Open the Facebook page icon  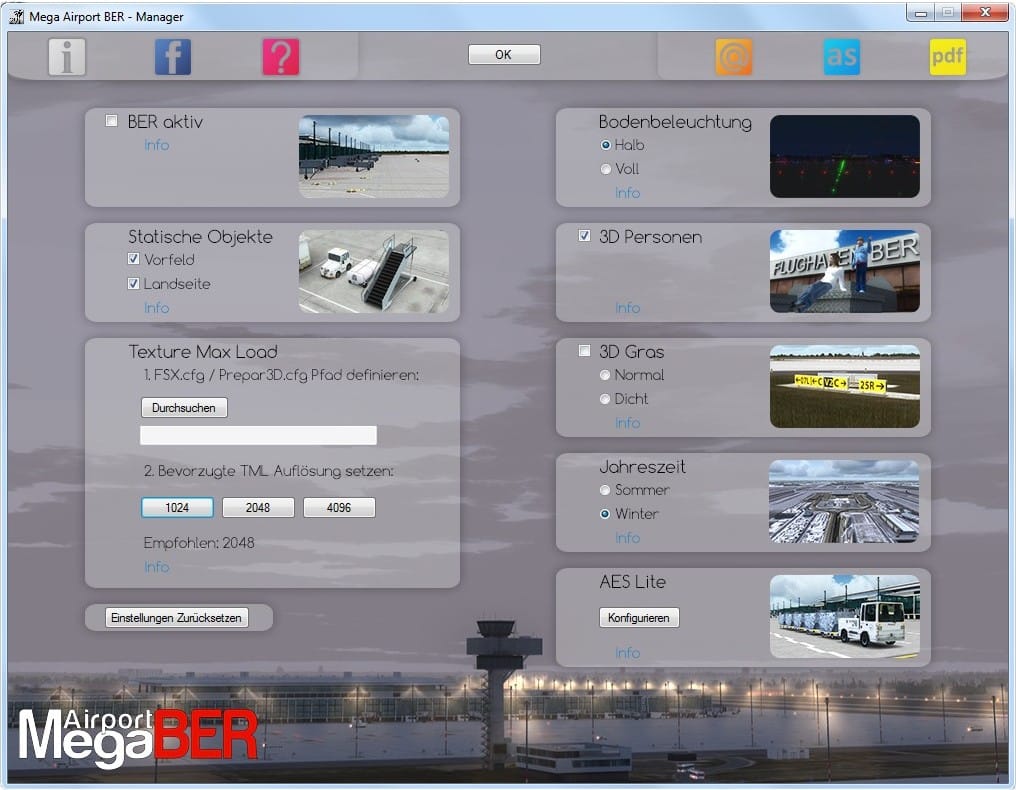(x=173, y=57)
